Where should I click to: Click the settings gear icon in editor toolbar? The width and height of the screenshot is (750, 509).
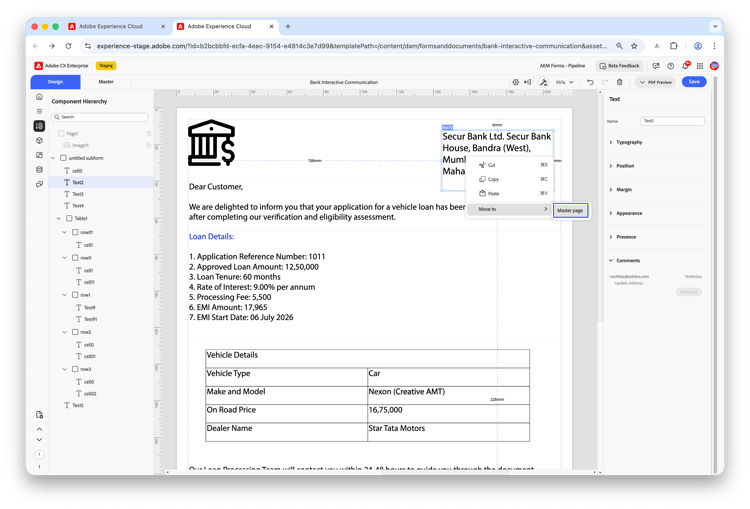click(x=516, y=82)
